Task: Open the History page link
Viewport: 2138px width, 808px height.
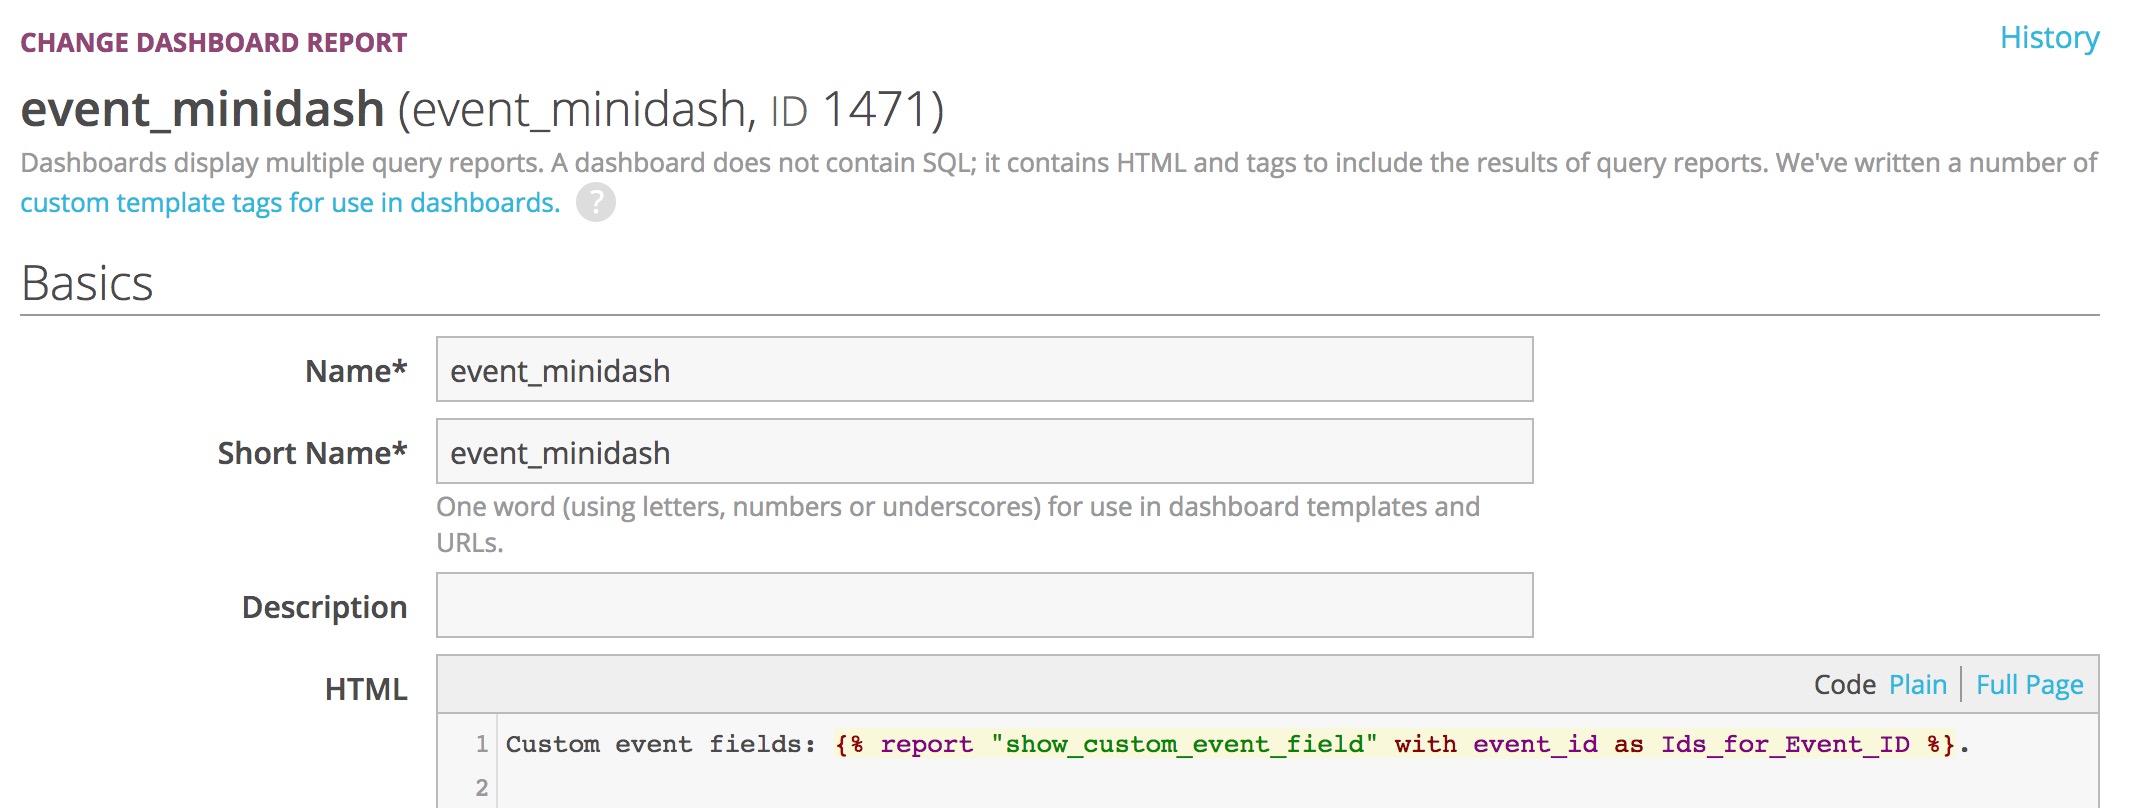Action: (x=2048, y=38)
